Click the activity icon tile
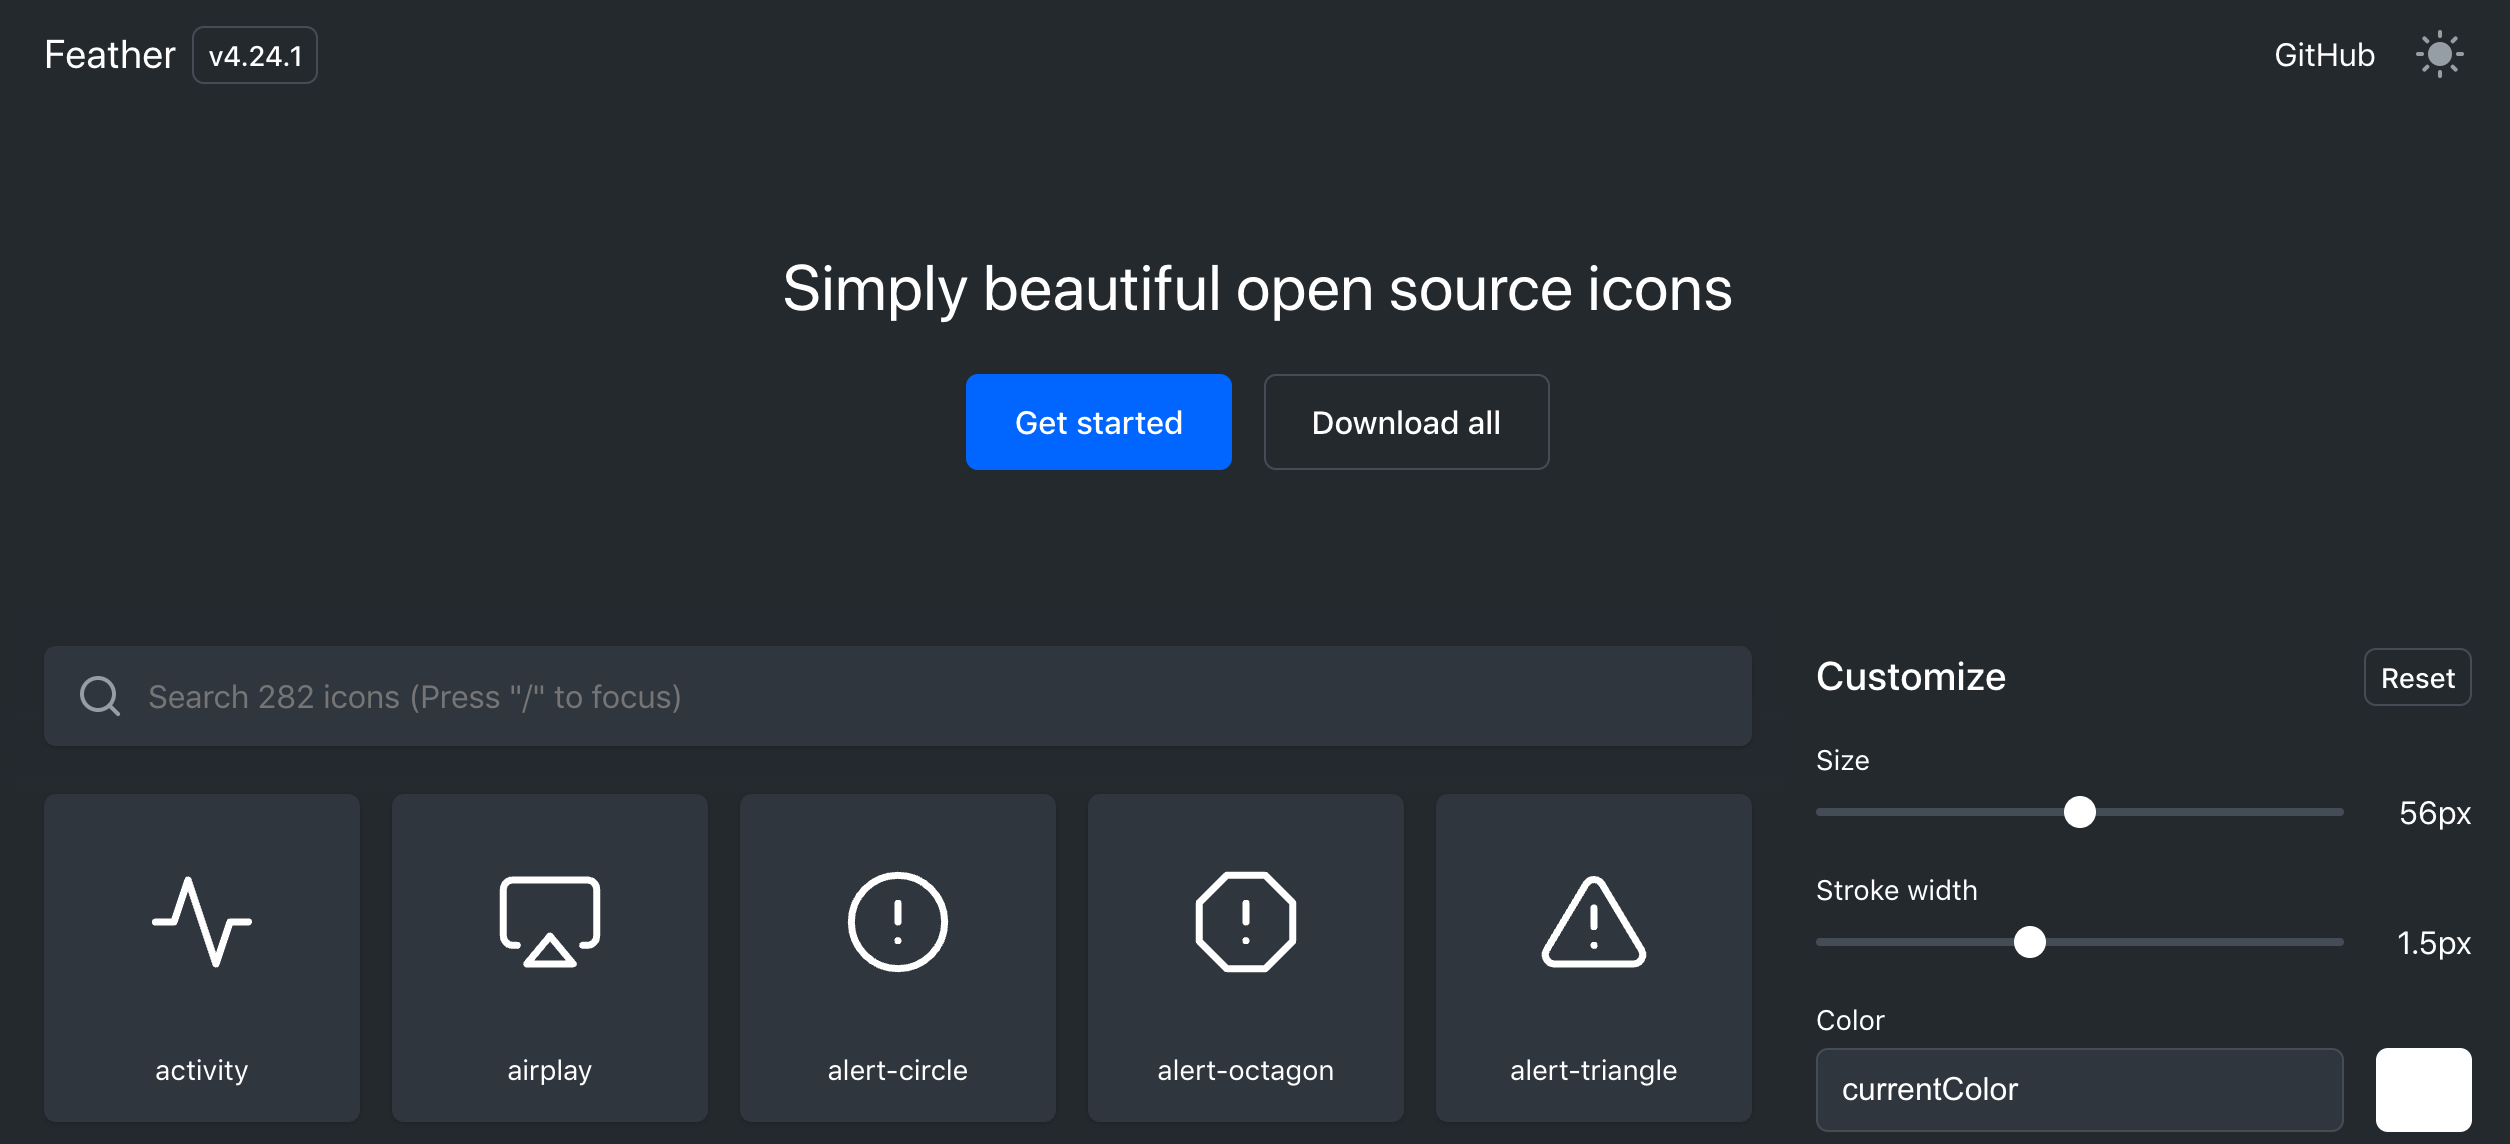Screen dimensions: 2510x1144 pos(201,956)
